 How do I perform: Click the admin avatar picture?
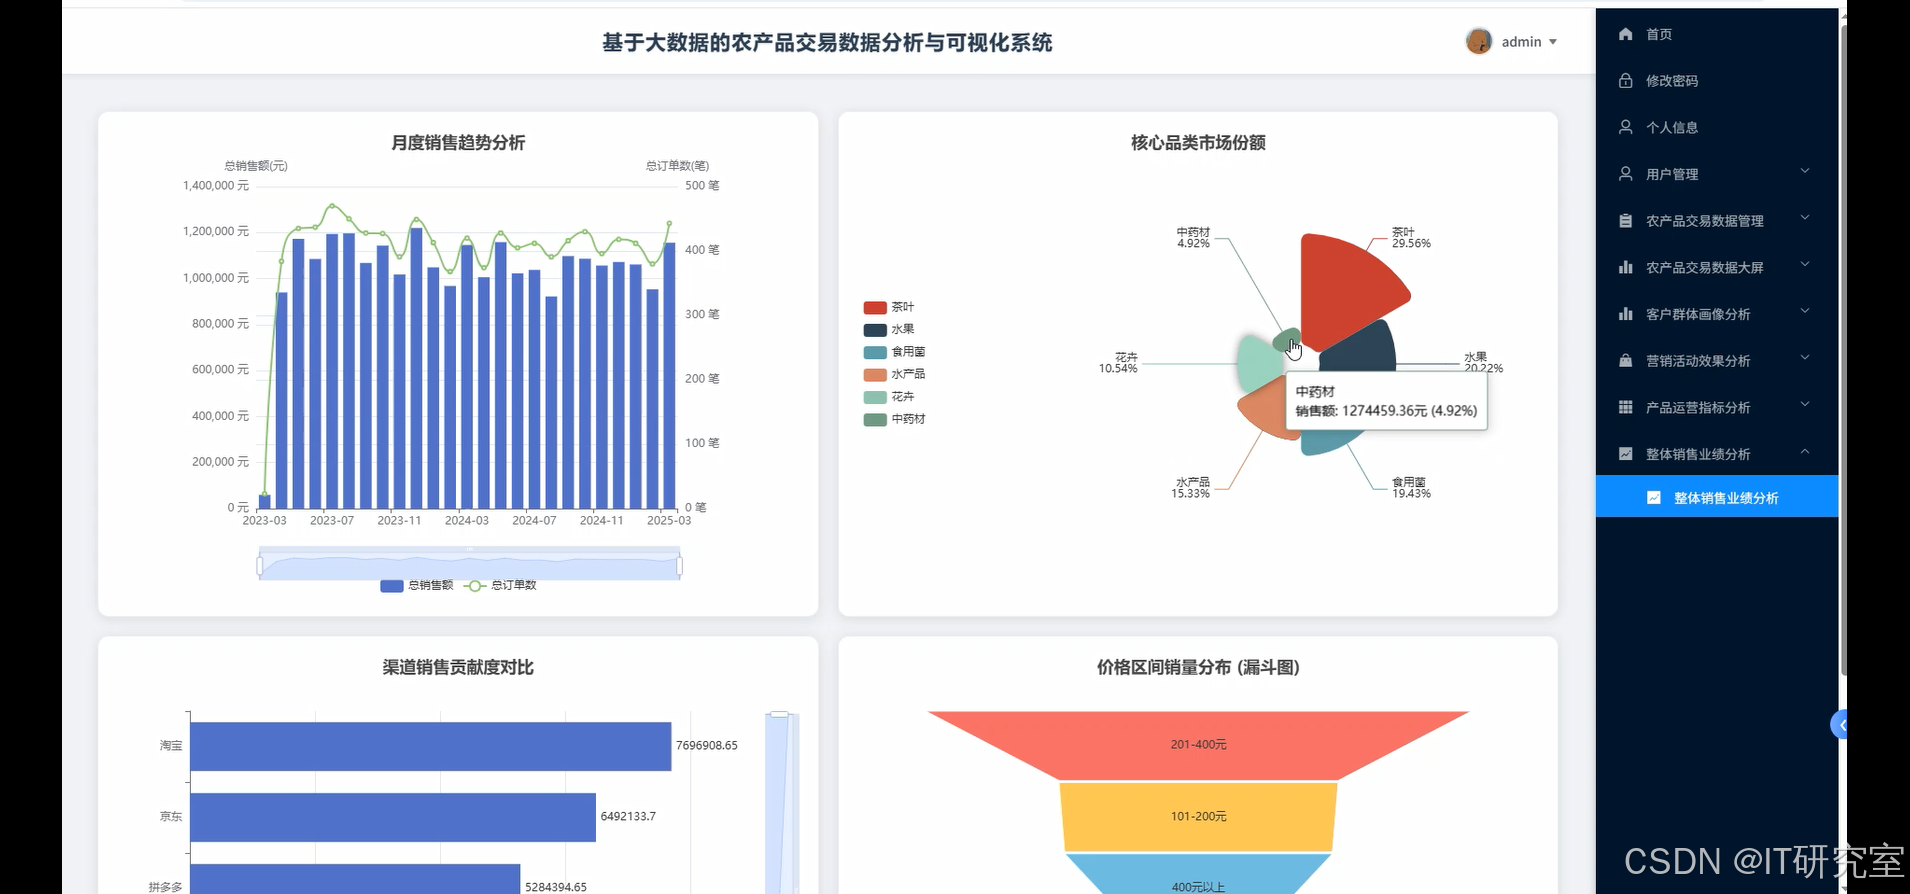point(1479,41)
